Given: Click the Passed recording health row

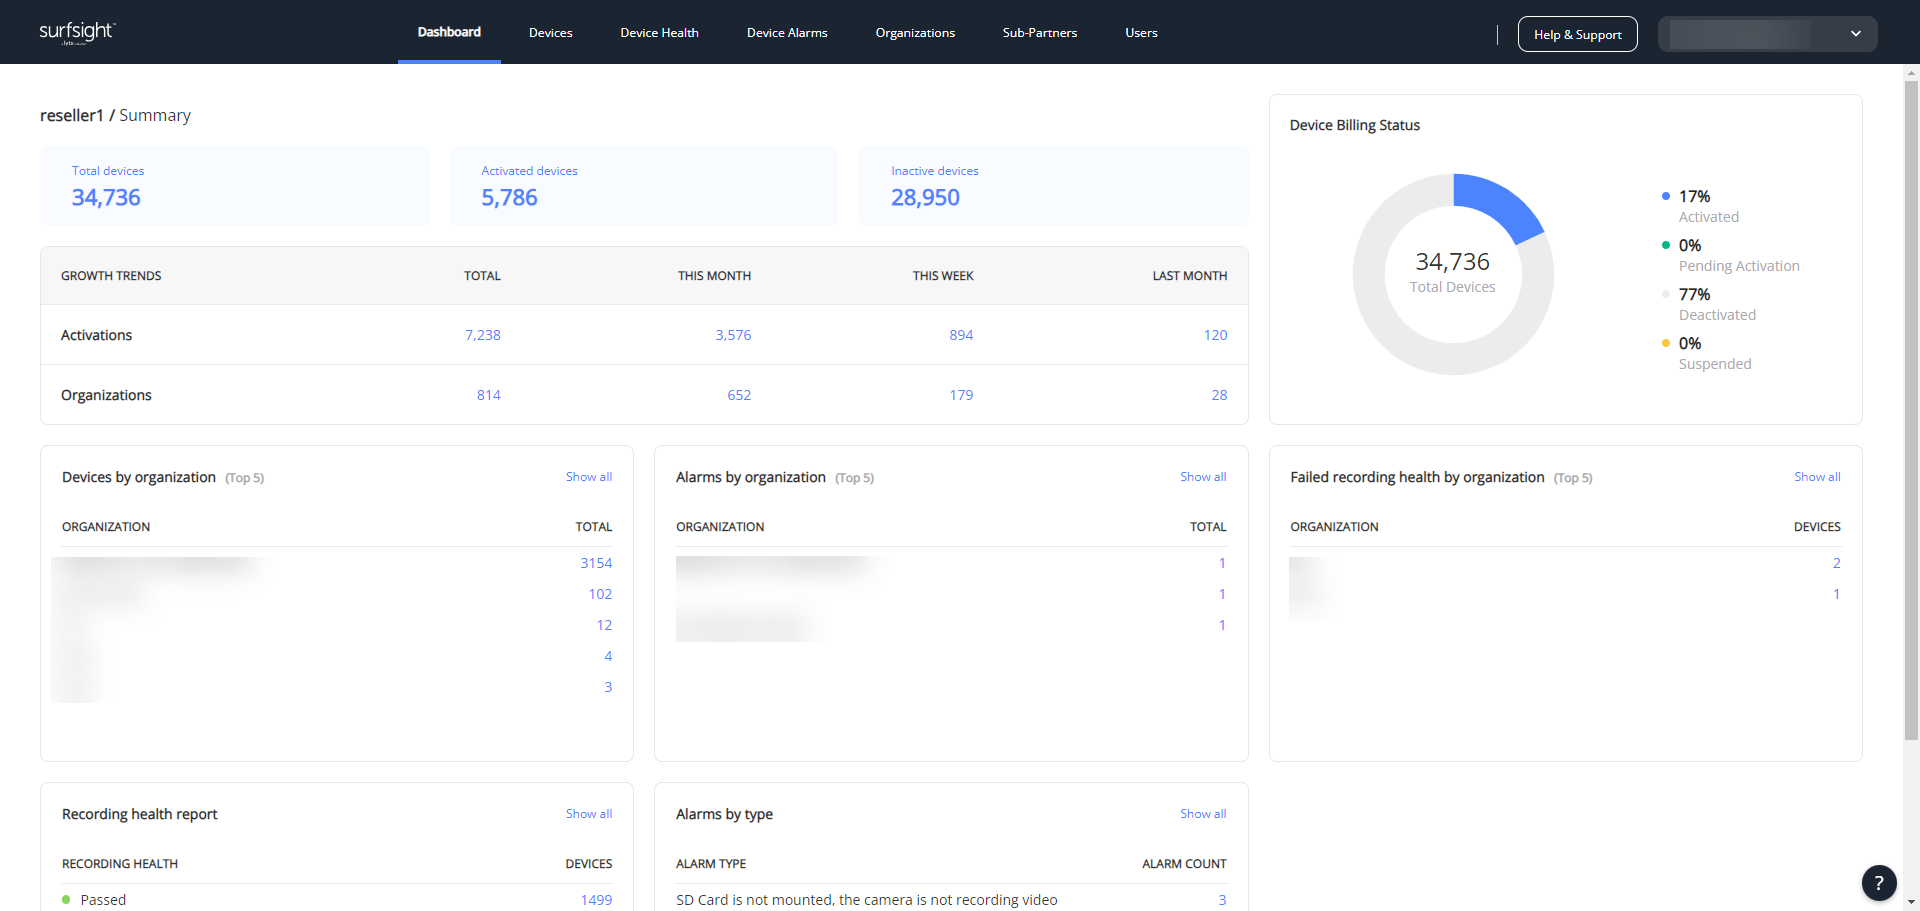Looking at the screenshot, I should [x=337, y=900].
